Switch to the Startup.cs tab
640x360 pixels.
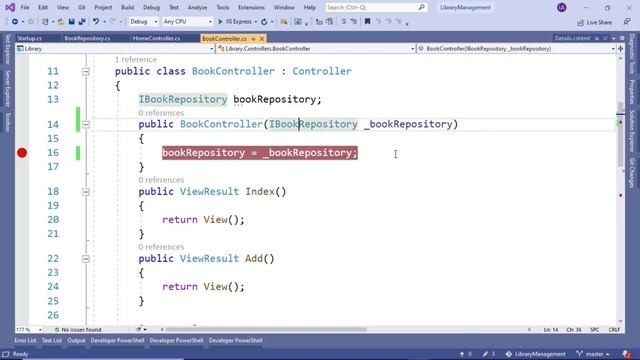click(29, 38)
